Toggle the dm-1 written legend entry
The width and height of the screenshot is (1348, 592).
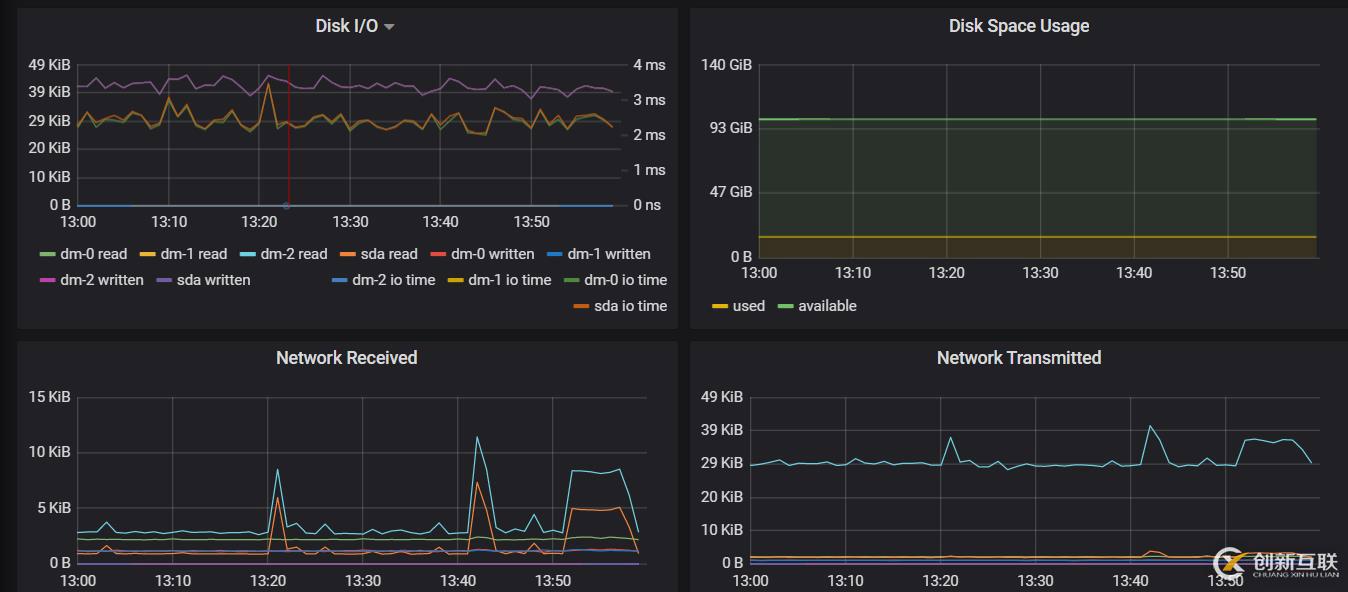(x=609, y=254)
